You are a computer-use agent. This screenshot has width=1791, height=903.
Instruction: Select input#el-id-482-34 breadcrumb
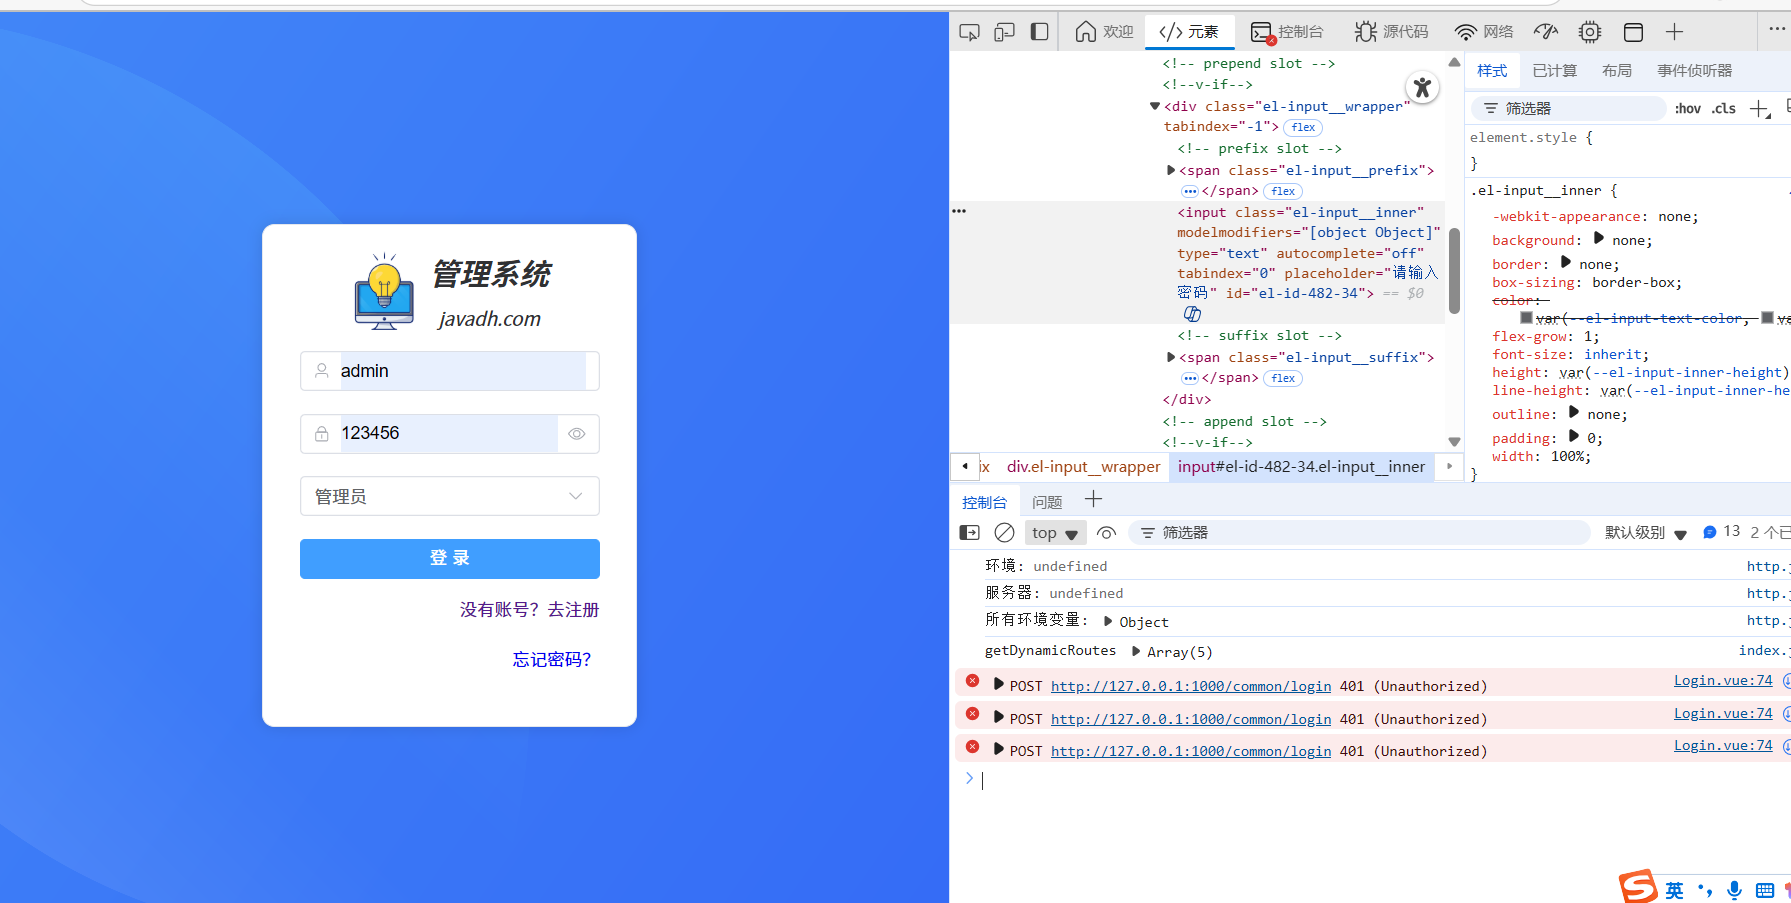[x=1301, y=467]
